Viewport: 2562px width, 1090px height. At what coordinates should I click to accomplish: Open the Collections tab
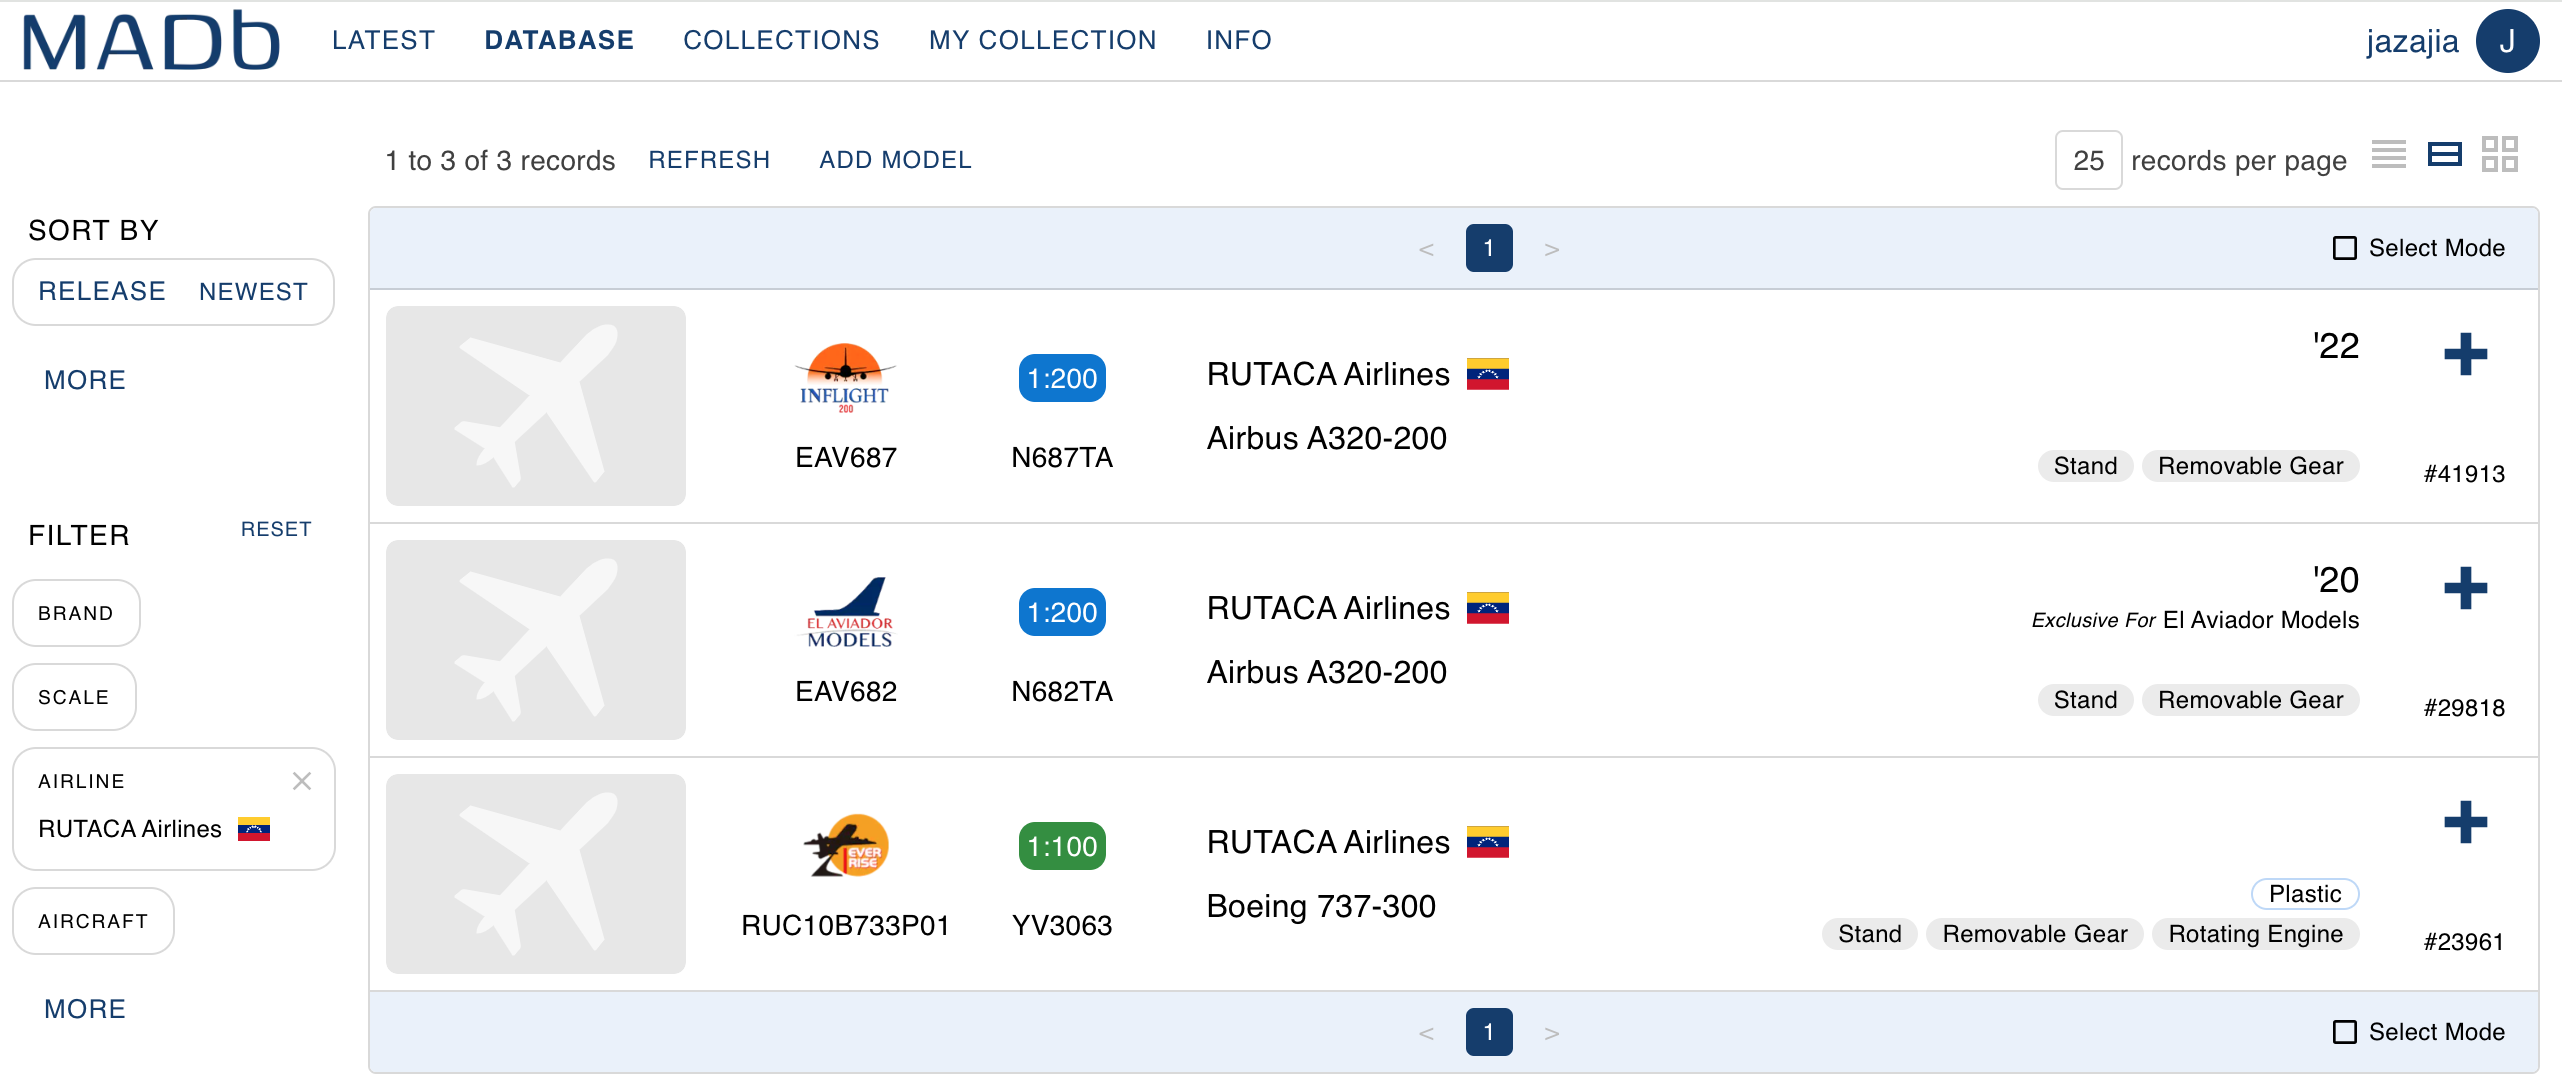coord(781,40)
